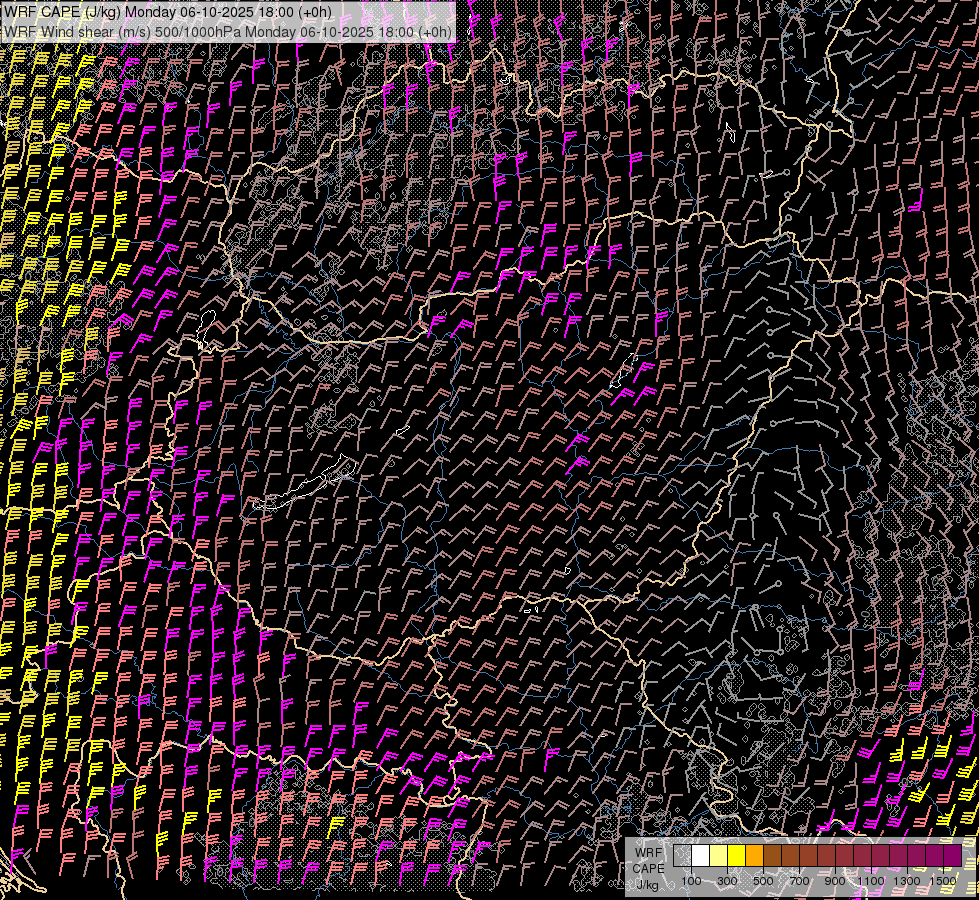979x900 pixels.
Task: Click the white swatch in the CAPE legend
Action: point(701,856)
